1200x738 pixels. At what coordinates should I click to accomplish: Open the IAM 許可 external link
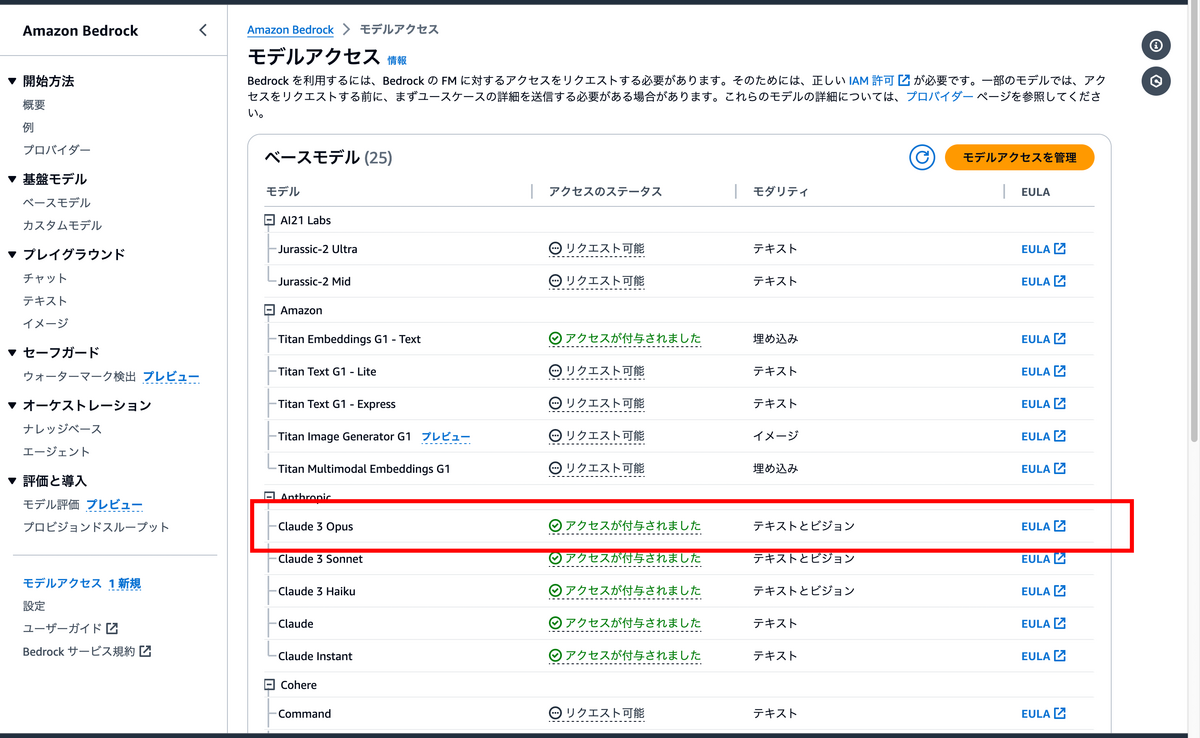pyautogui.click(x=880, y=79)
